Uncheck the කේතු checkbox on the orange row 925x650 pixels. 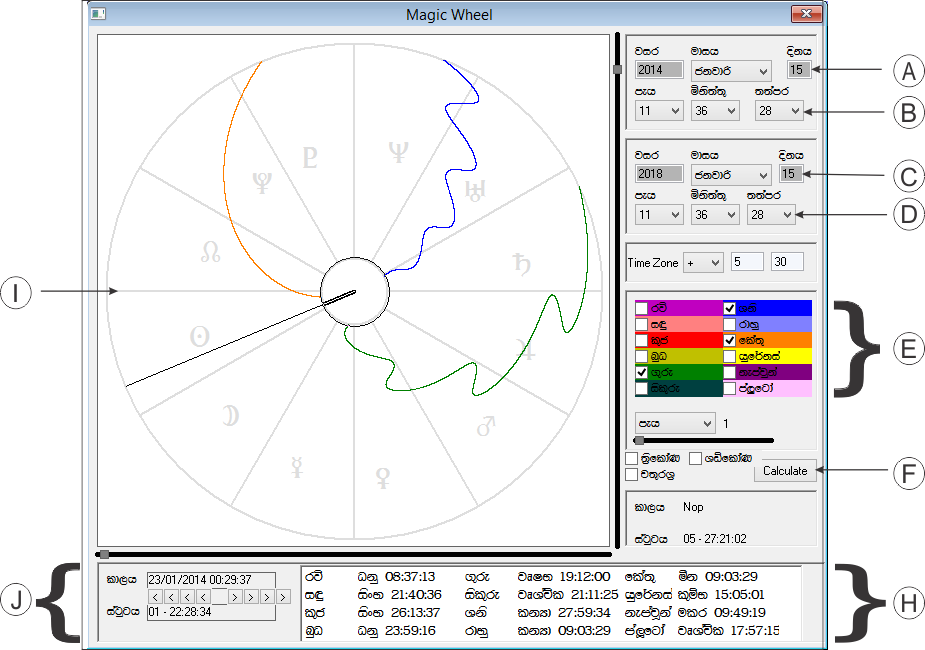(x=730, y=340)
